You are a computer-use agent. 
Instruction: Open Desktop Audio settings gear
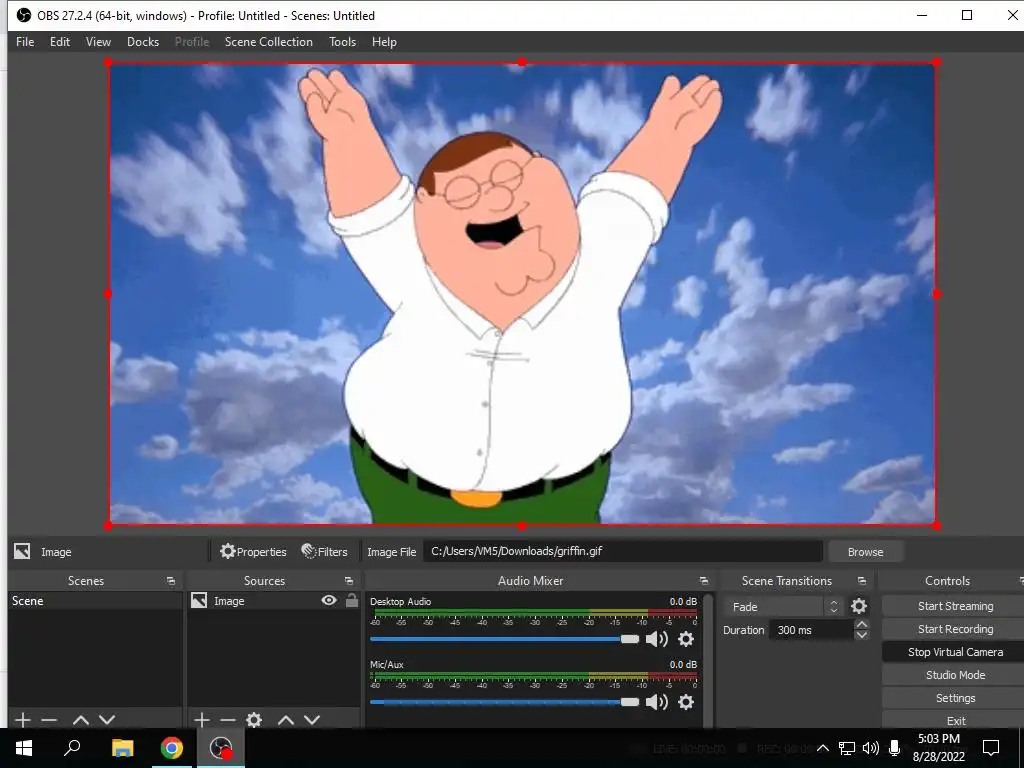pyautogui.click(x=686, y=639)
